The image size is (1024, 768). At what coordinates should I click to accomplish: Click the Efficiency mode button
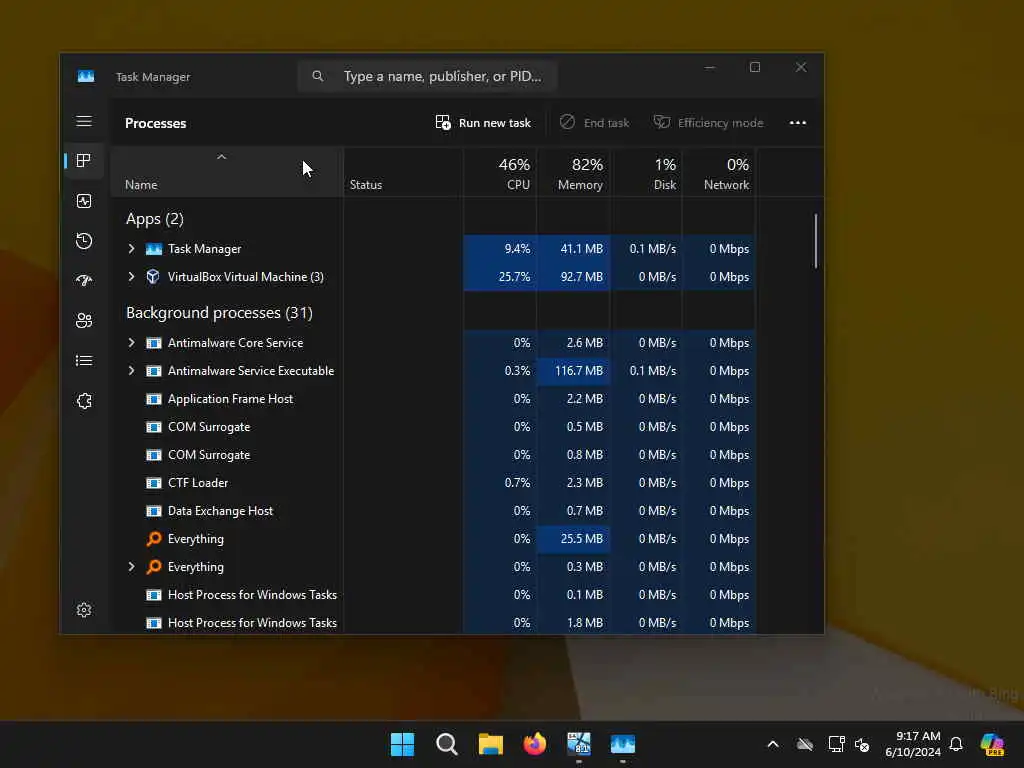click(709, 123)
